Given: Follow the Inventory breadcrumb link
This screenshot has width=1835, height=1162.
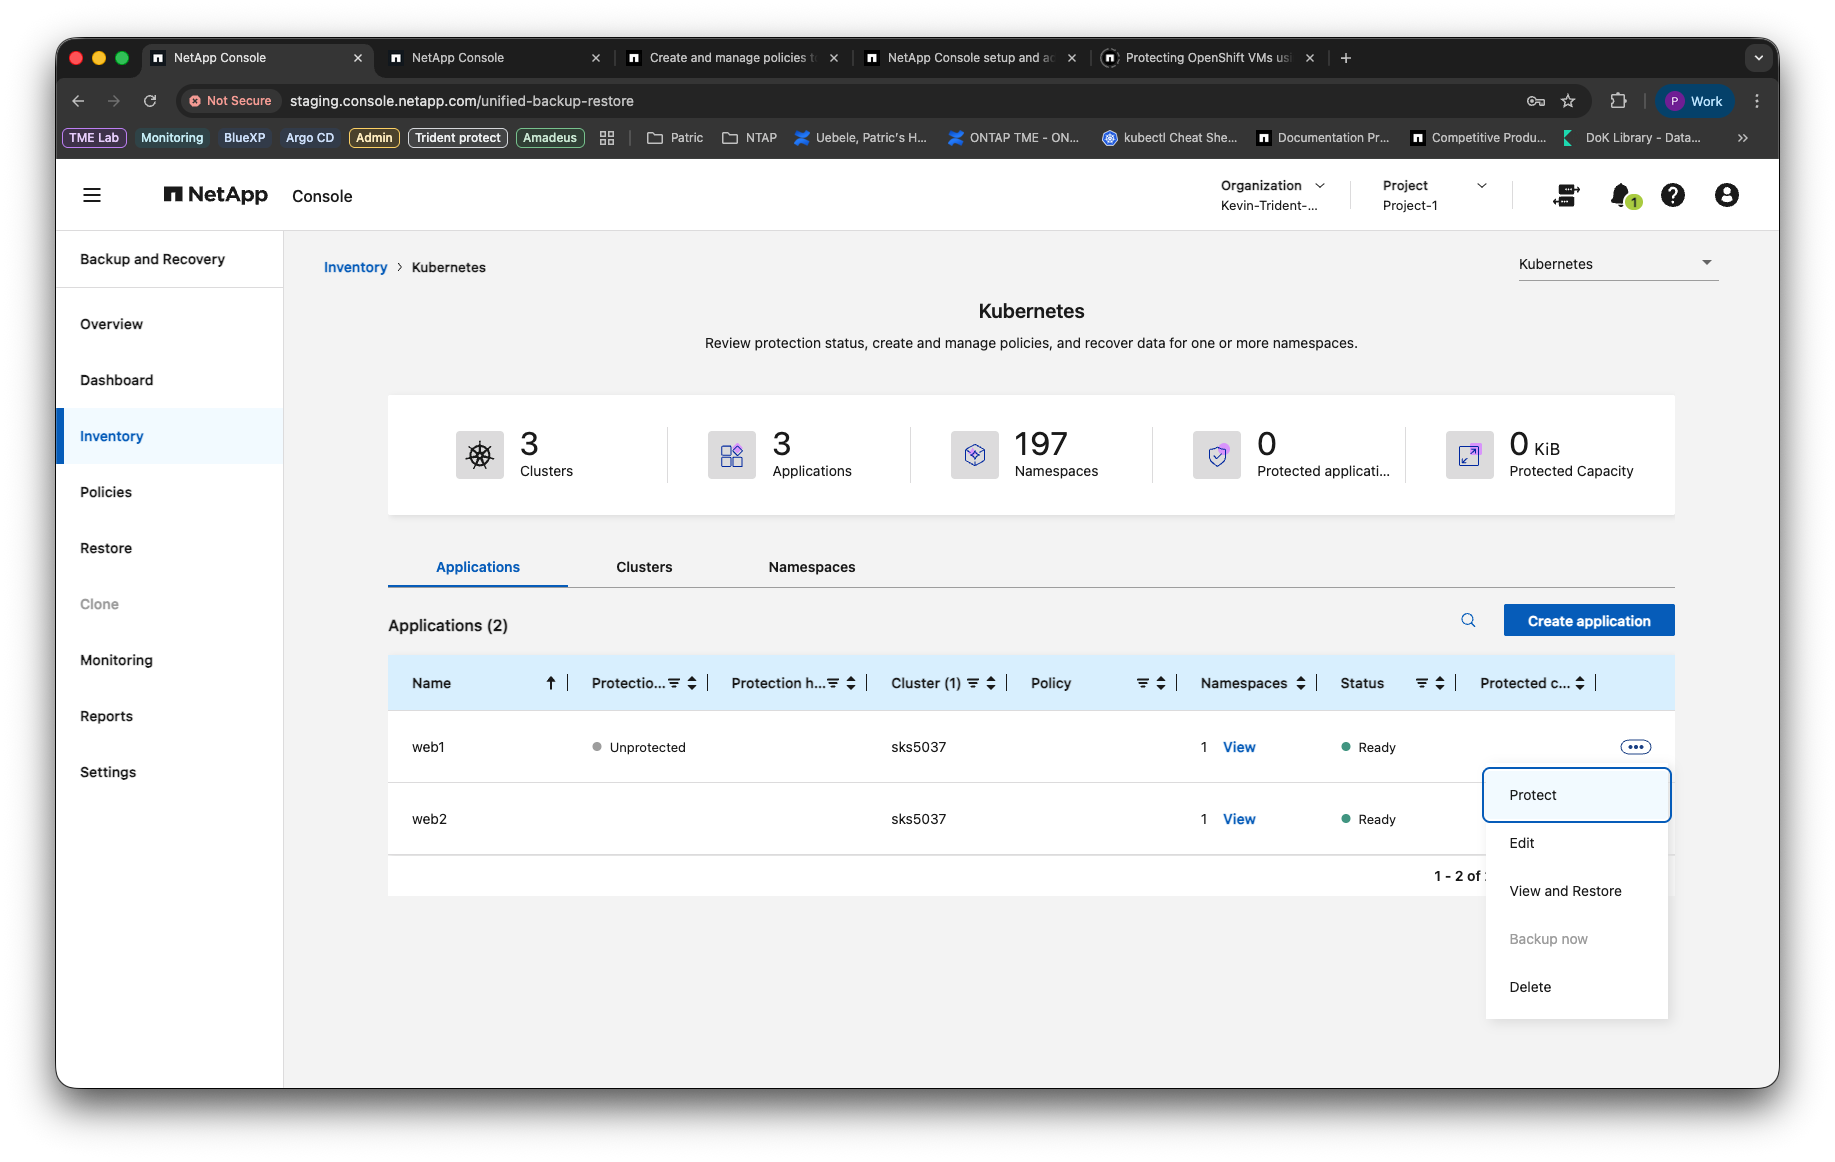Looking at the screenshot, I should tap(355, 267).
